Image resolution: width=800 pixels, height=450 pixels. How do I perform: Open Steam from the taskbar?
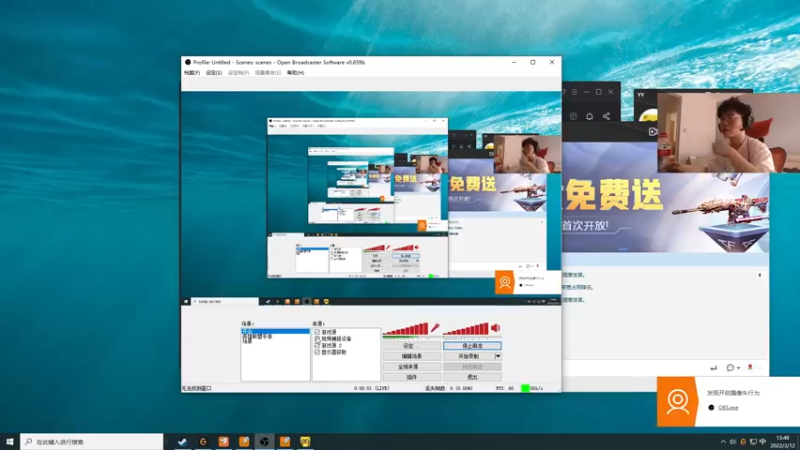click(182, 442)
